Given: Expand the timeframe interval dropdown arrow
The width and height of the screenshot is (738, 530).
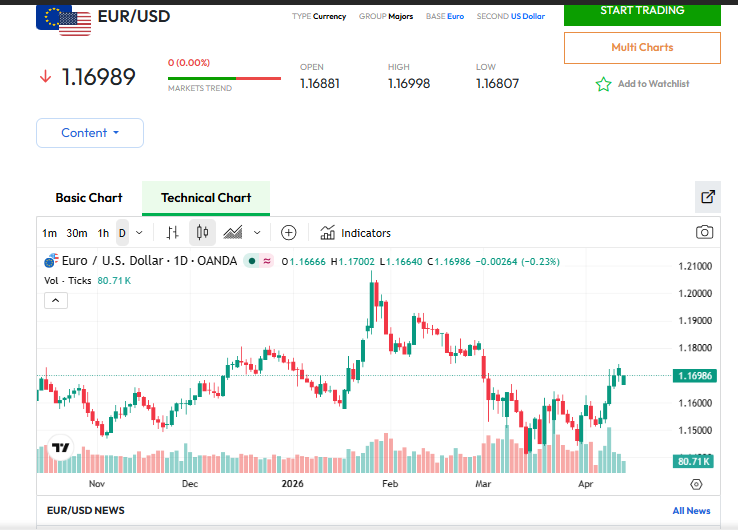Looking at the screenshot, I should [x=139, y=233].
